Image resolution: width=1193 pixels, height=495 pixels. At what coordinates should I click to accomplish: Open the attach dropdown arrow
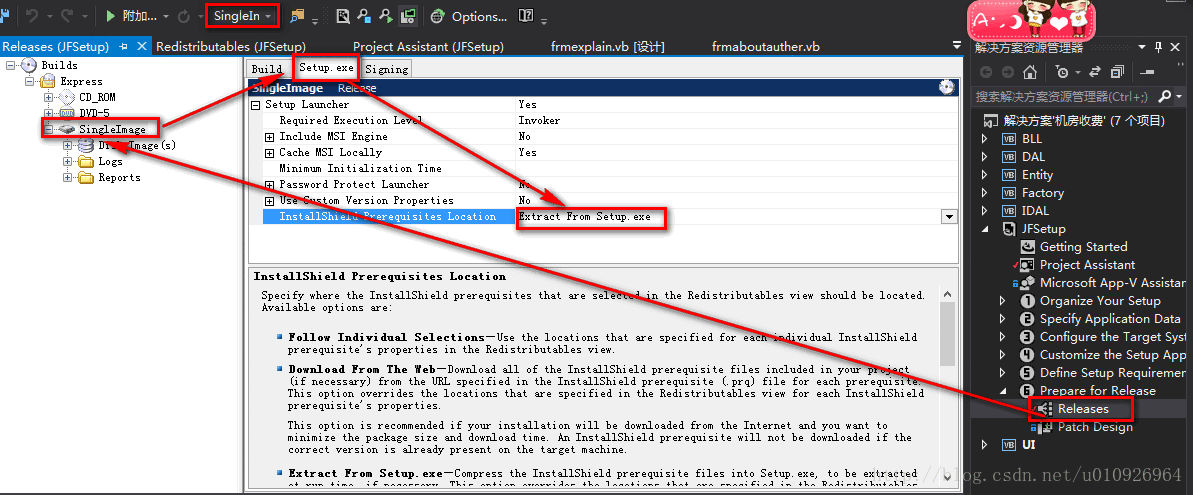[164, 16]
